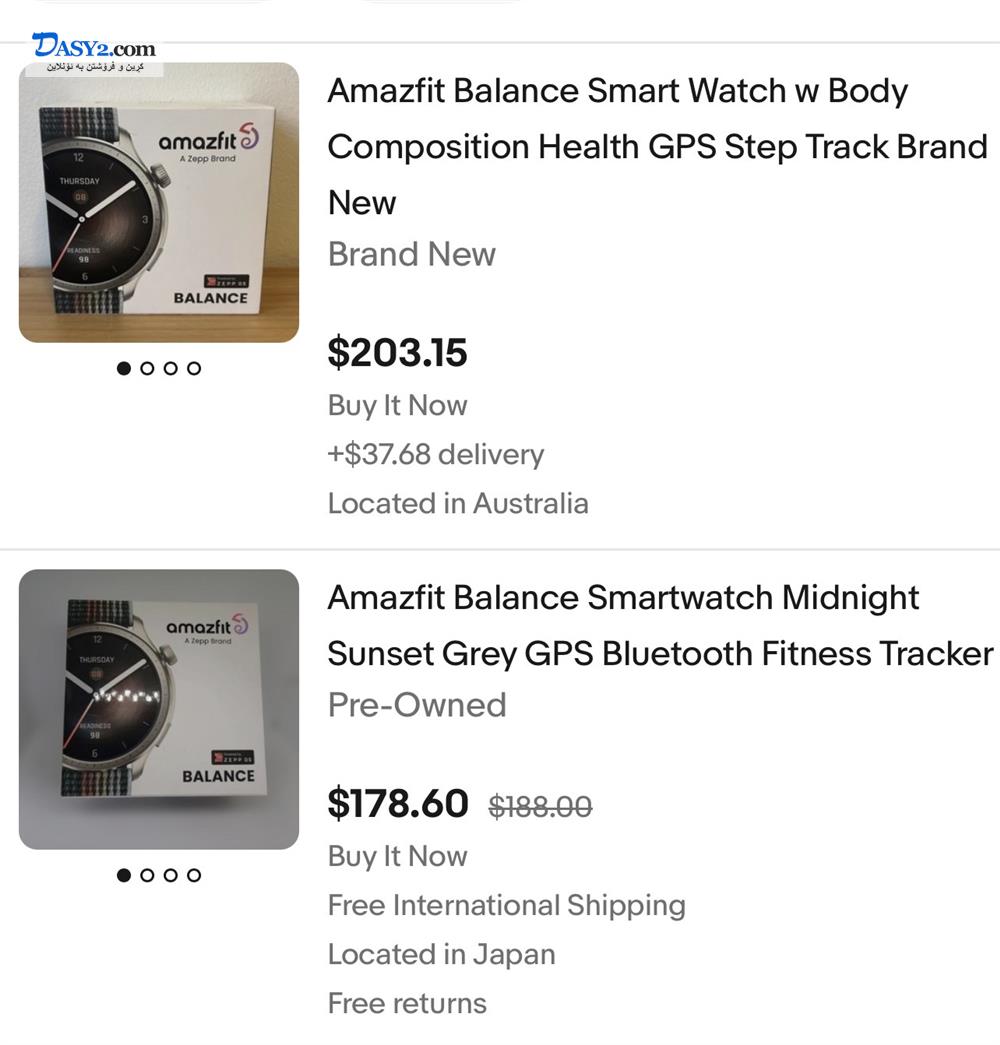Select fourth image dot under brand new listing photo
Image resolution: width=1000 pixels, height=1045 pixels.
coord(194,368)
